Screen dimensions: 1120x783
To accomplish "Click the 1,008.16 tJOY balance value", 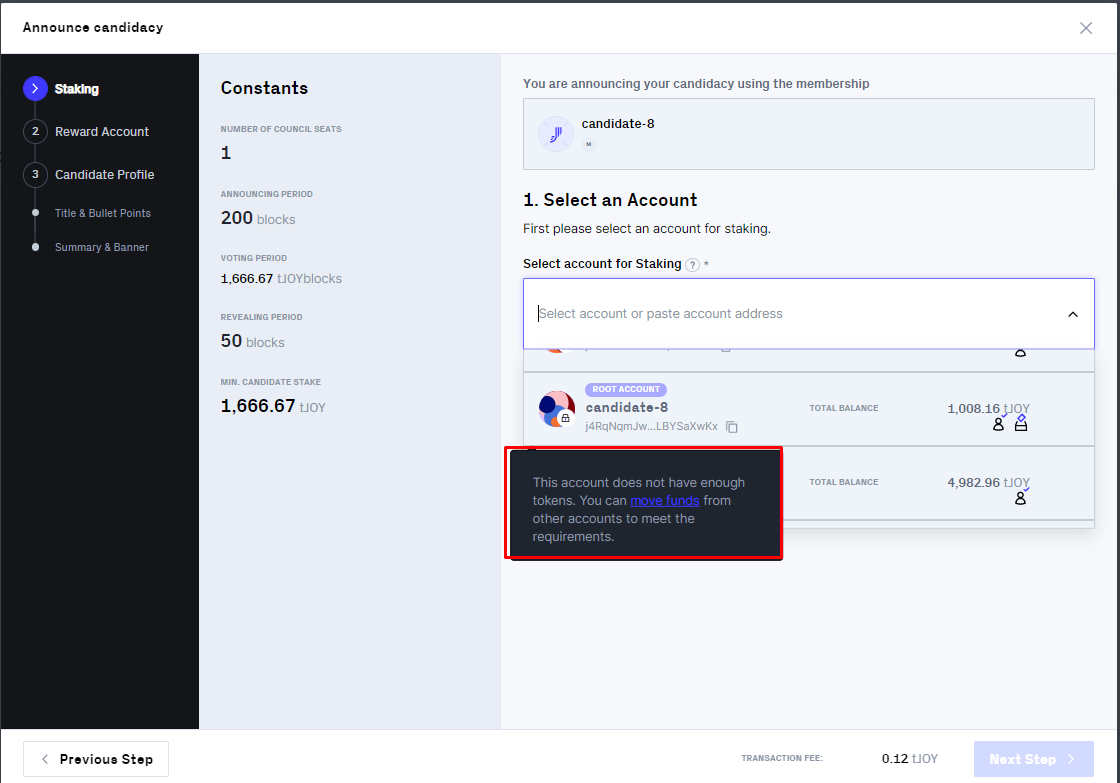I will 989,408.
